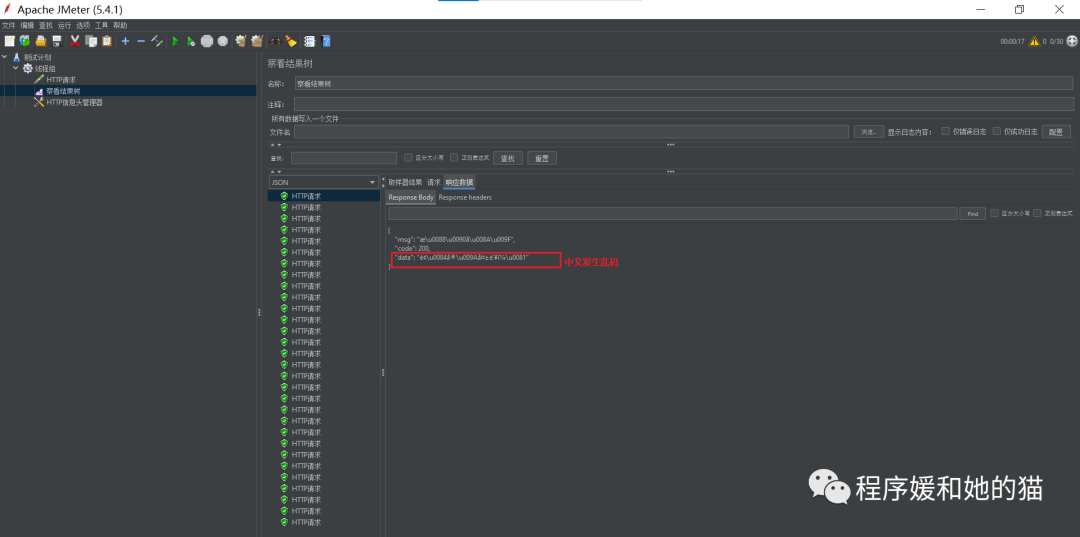Click the Clear All results icon
This screenshot has width=1080, height=537.
pos(258,41)
